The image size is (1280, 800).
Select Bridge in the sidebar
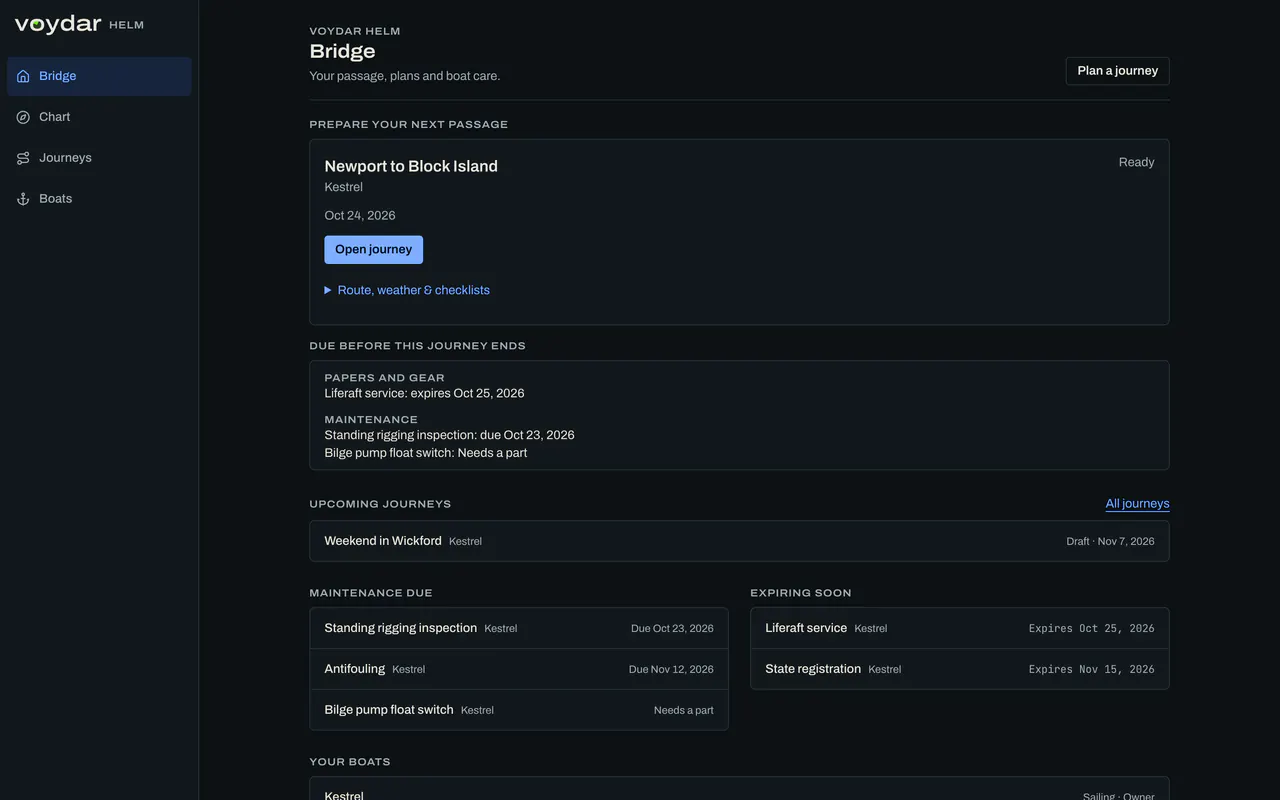pyautogui.click(x=99, y=76)
